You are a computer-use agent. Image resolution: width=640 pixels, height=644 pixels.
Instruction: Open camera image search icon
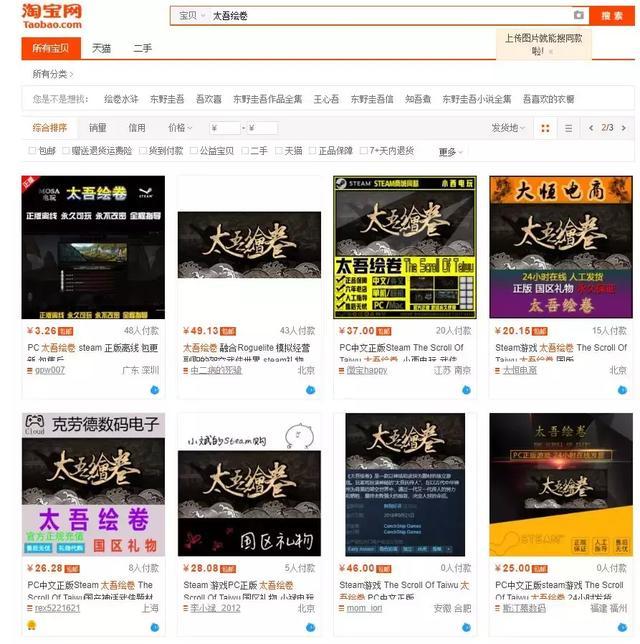[578, 16]
